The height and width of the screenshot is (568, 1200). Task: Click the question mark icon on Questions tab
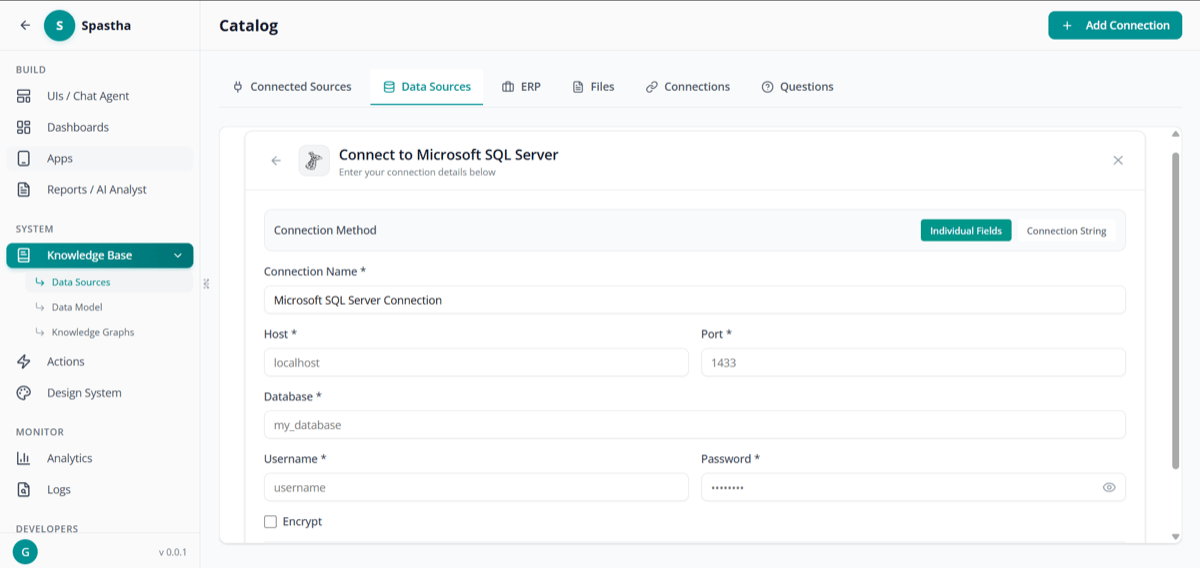[768, 87]
